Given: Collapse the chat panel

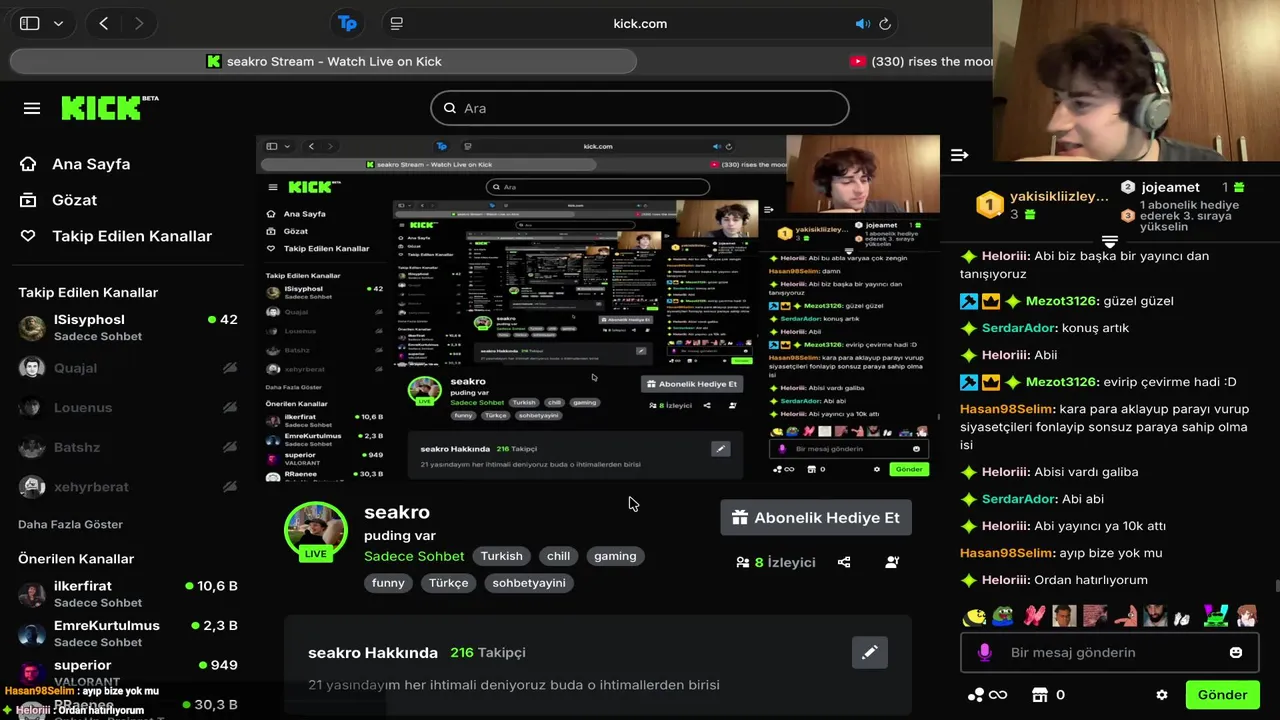Looking at the screenshot, I should (x=959, y=155).
